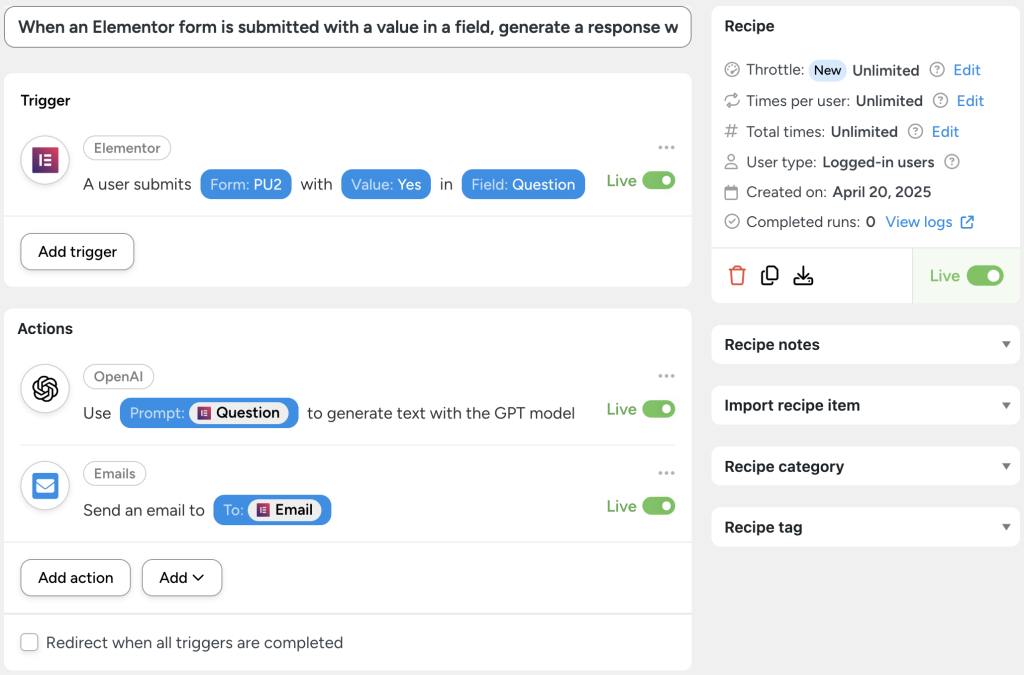Image resolution: width=1024 pixels, height=675 pixels.
Task: Click the Times per user help icon
Action: pyautogui.click(x=940, y=100)
